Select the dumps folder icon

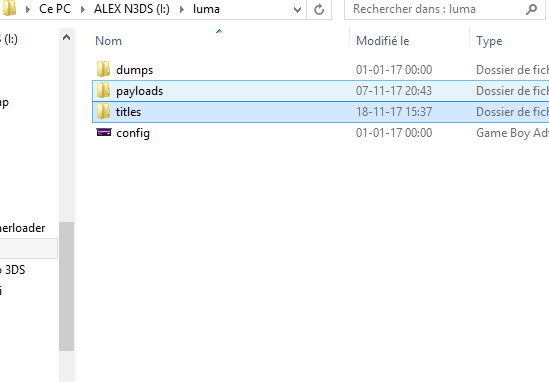(103, 69)
